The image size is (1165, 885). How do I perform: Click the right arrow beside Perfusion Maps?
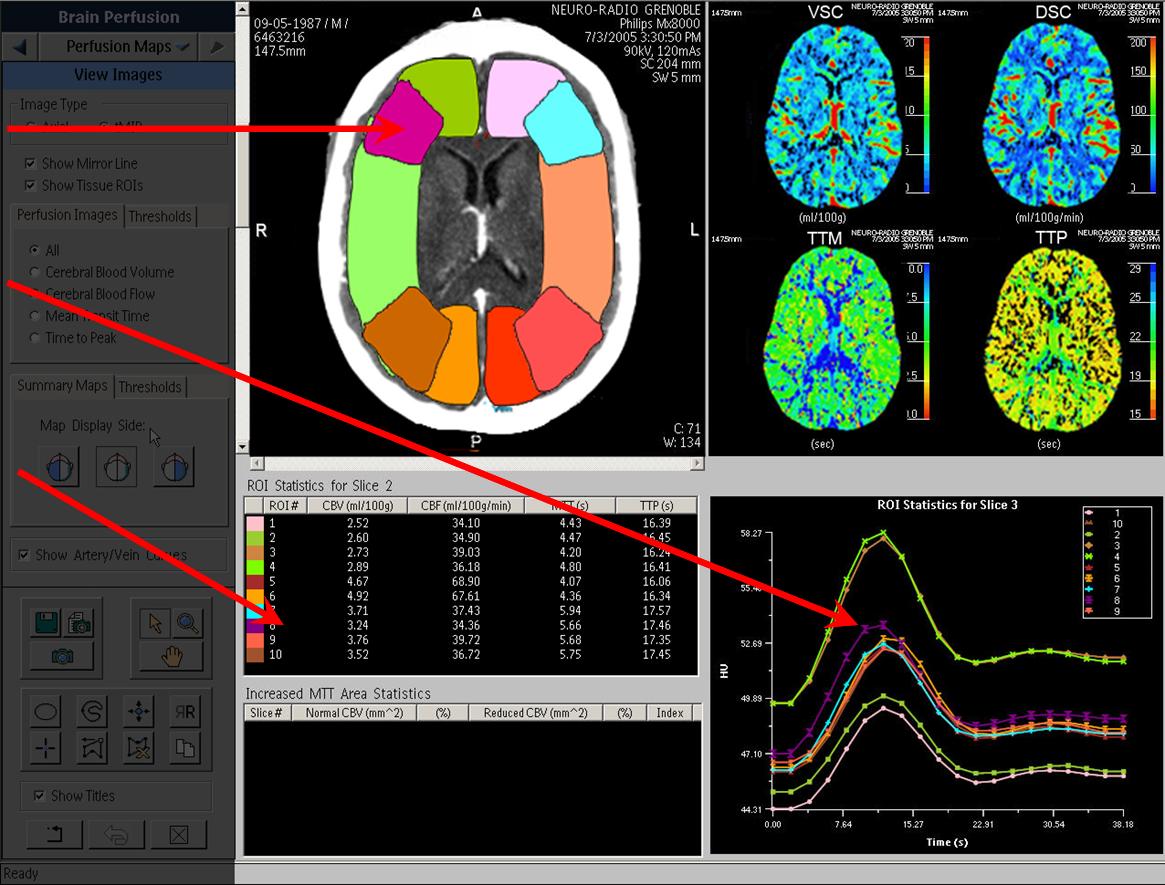(x=216, y=47)
